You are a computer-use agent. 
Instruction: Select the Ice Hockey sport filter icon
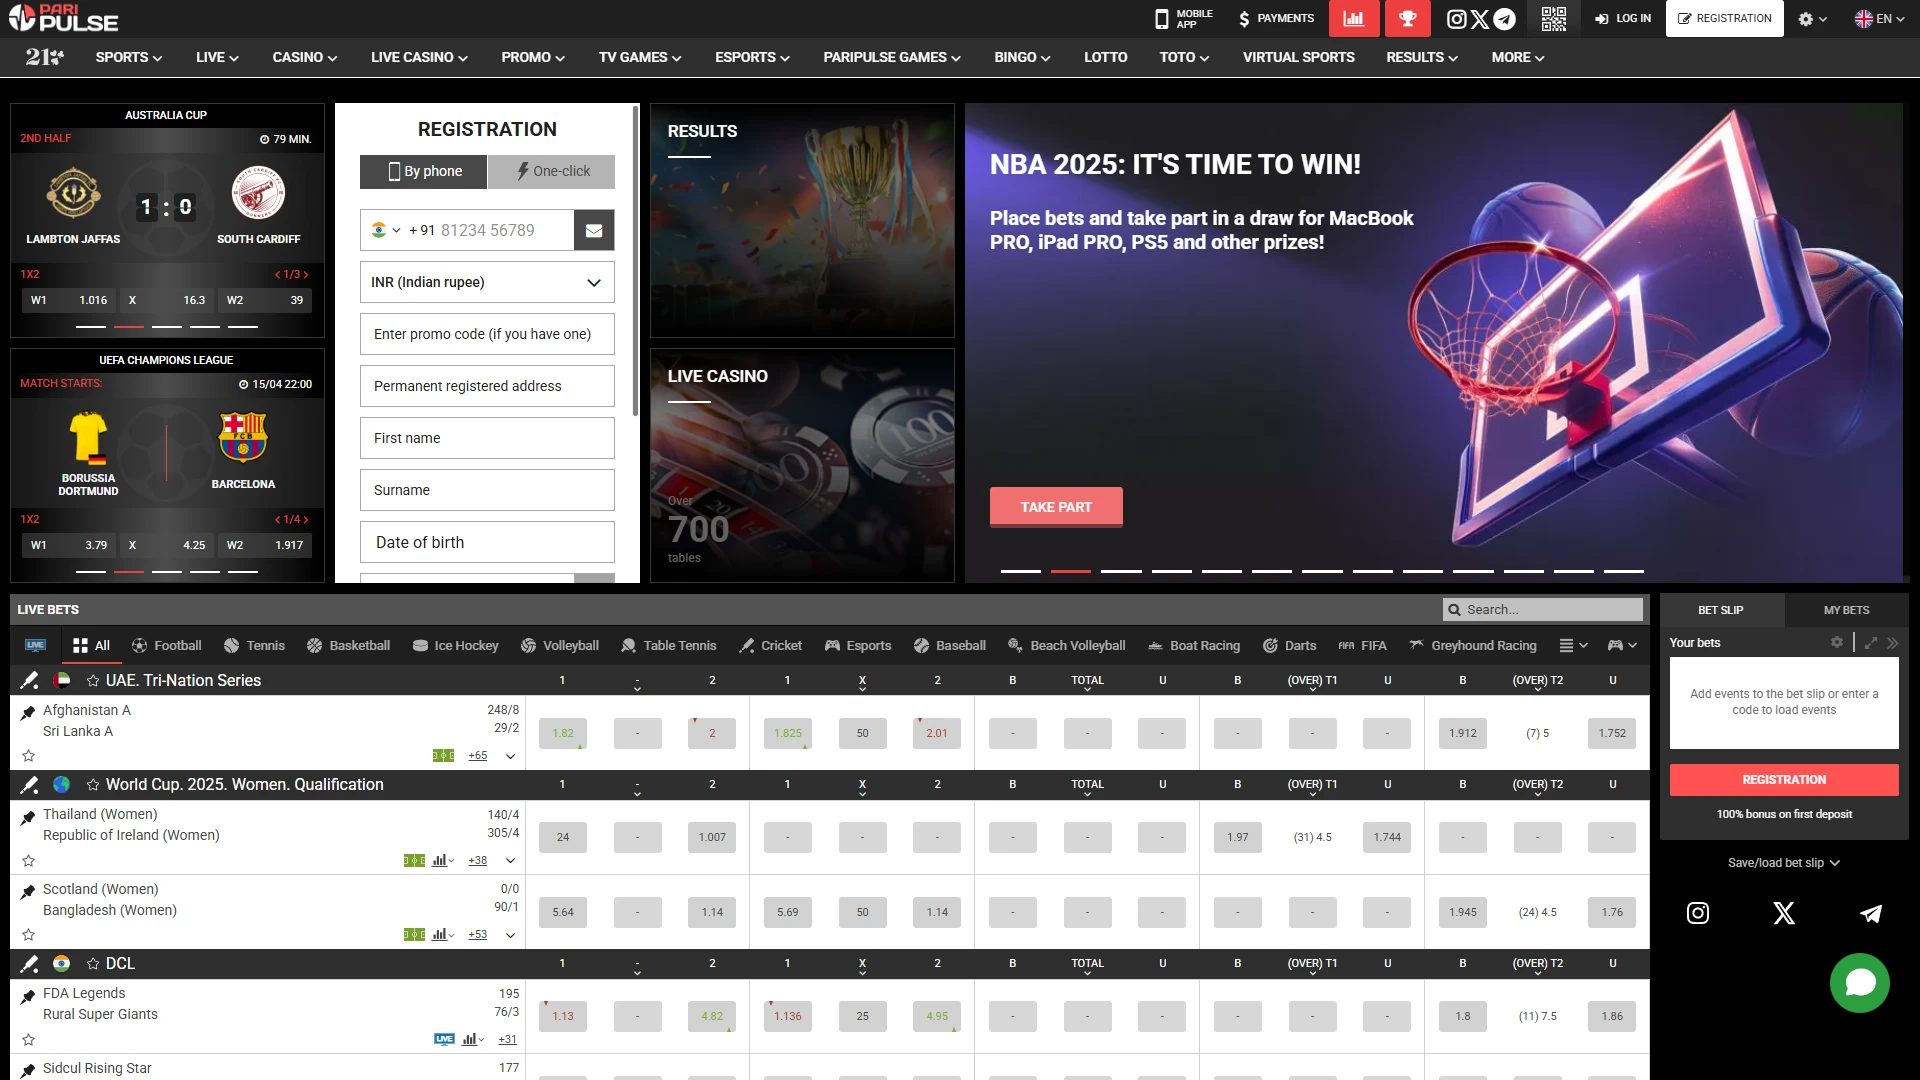(423, 645)
